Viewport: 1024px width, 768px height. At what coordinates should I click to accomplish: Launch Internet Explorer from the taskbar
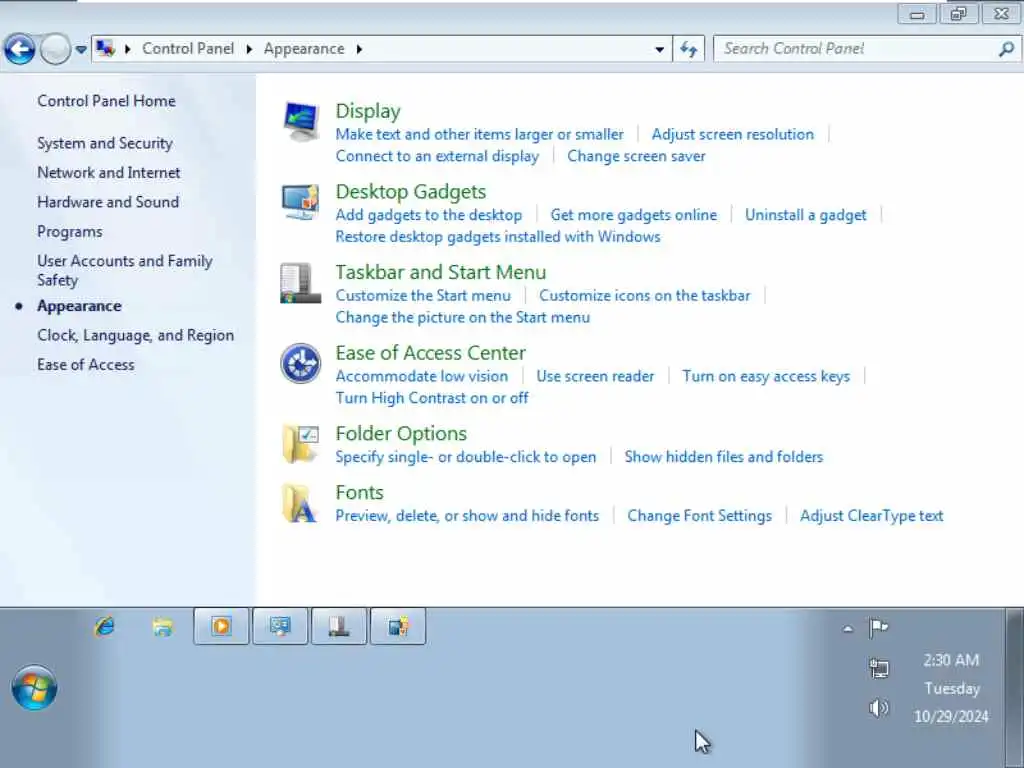(x=104, y=626)
